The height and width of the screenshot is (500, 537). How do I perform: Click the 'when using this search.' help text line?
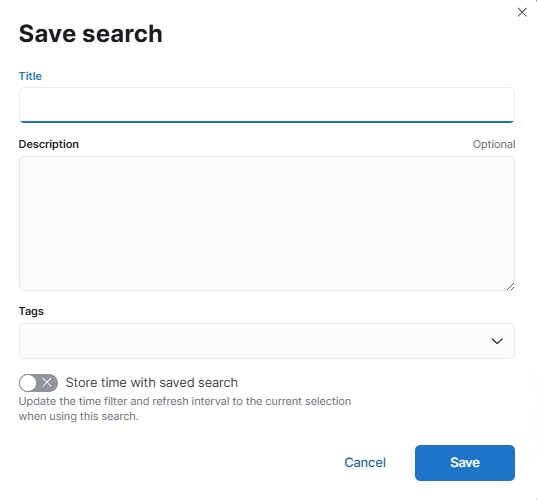pyautogui.click(x=78, y=416)
